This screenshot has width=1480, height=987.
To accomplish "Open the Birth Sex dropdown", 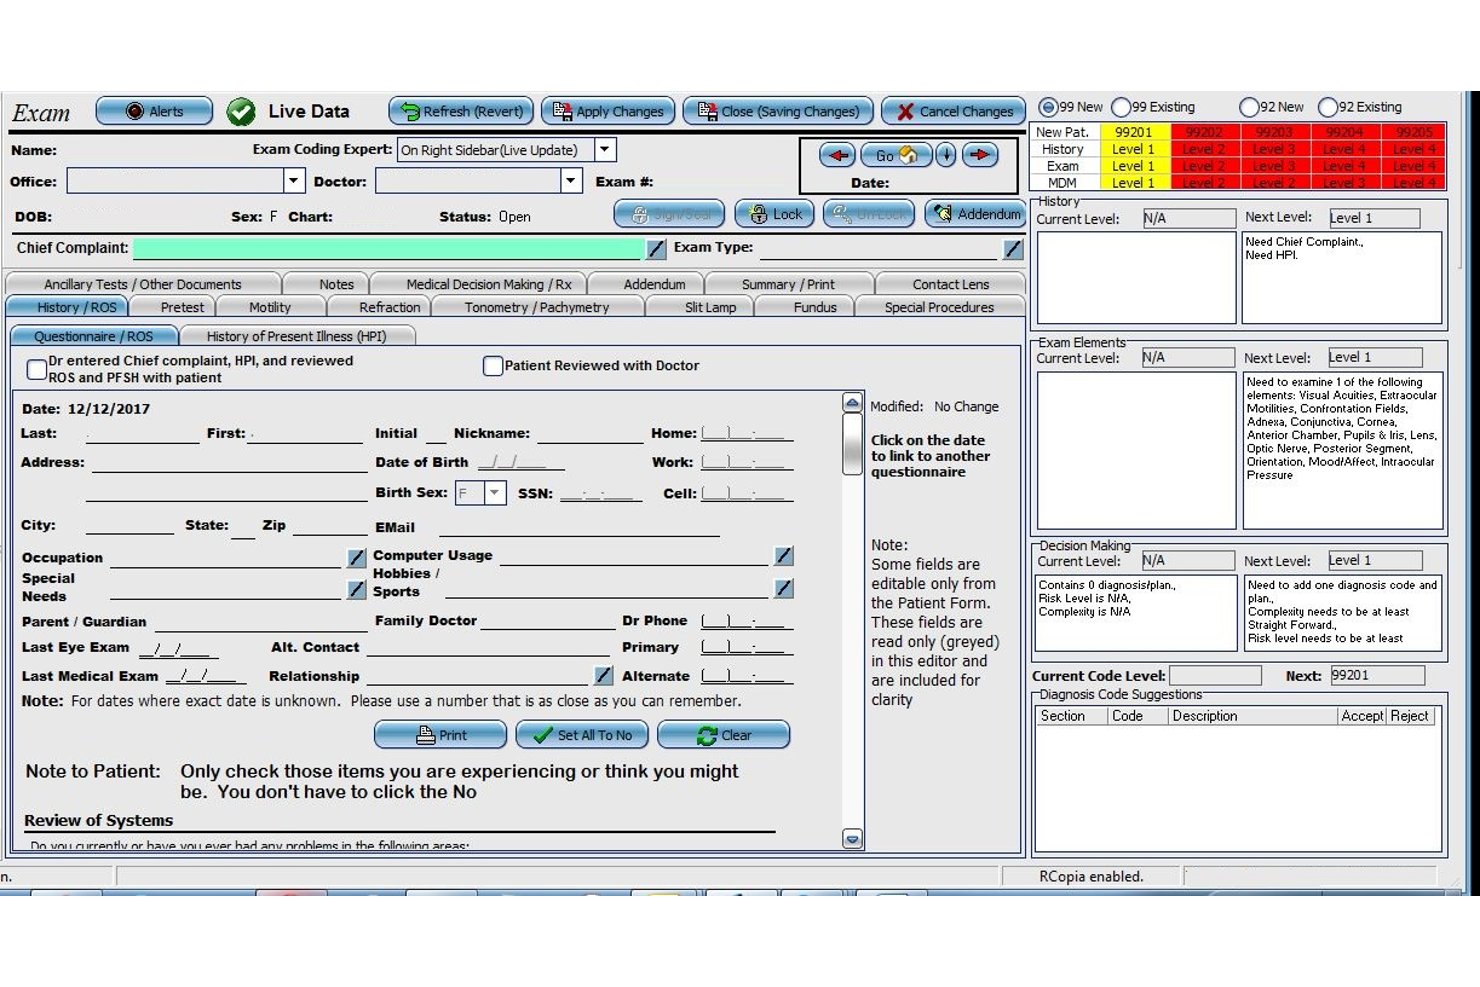I will click(x=495, y=493).
